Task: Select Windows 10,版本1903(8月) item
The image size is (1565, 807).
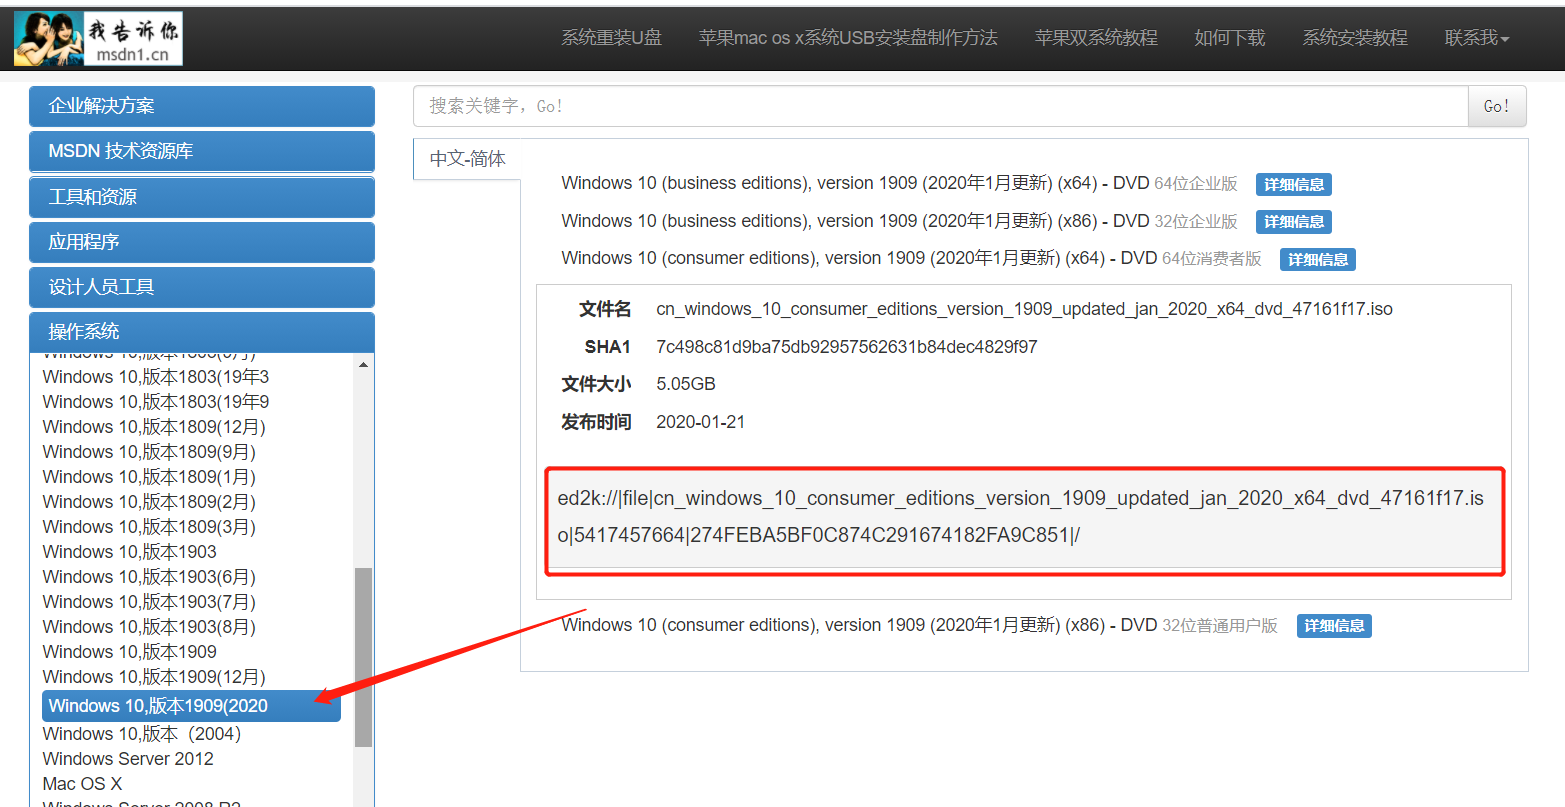Action: (149, 627)
